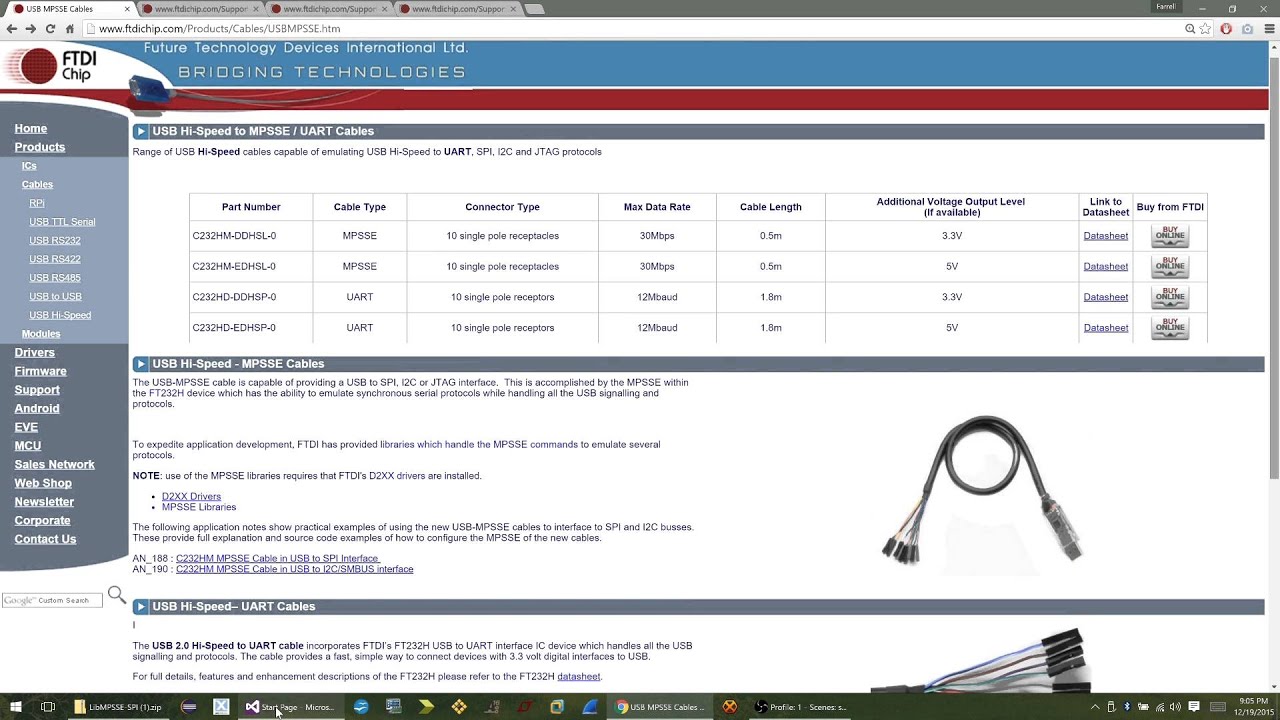Open the Support navigation link
This screenshot has width=1280, height=720.
[x=37, y=390]
